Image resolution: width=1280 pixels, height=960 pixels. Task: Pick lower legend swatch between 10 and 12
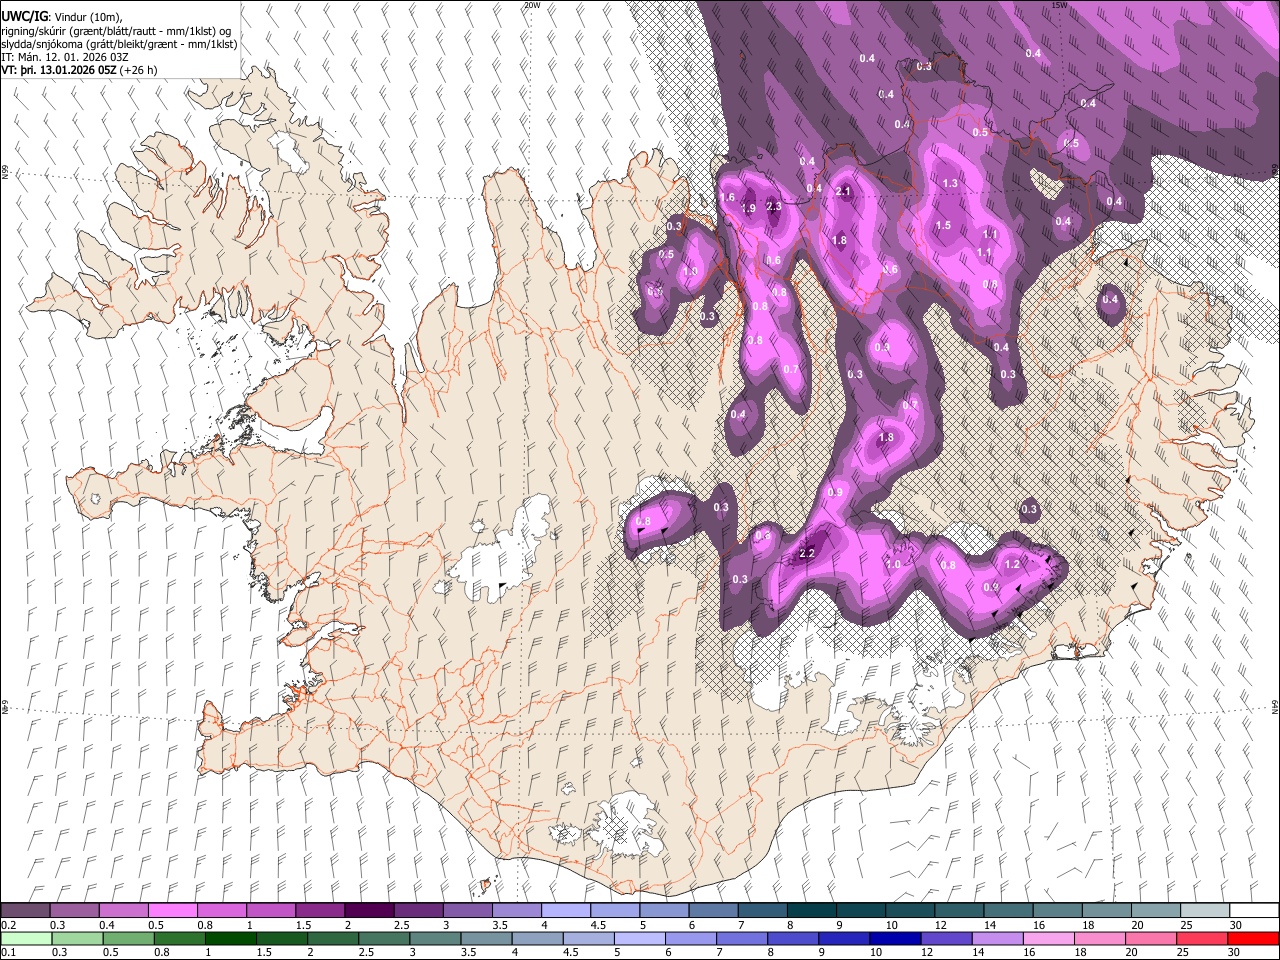coord(896,938)
